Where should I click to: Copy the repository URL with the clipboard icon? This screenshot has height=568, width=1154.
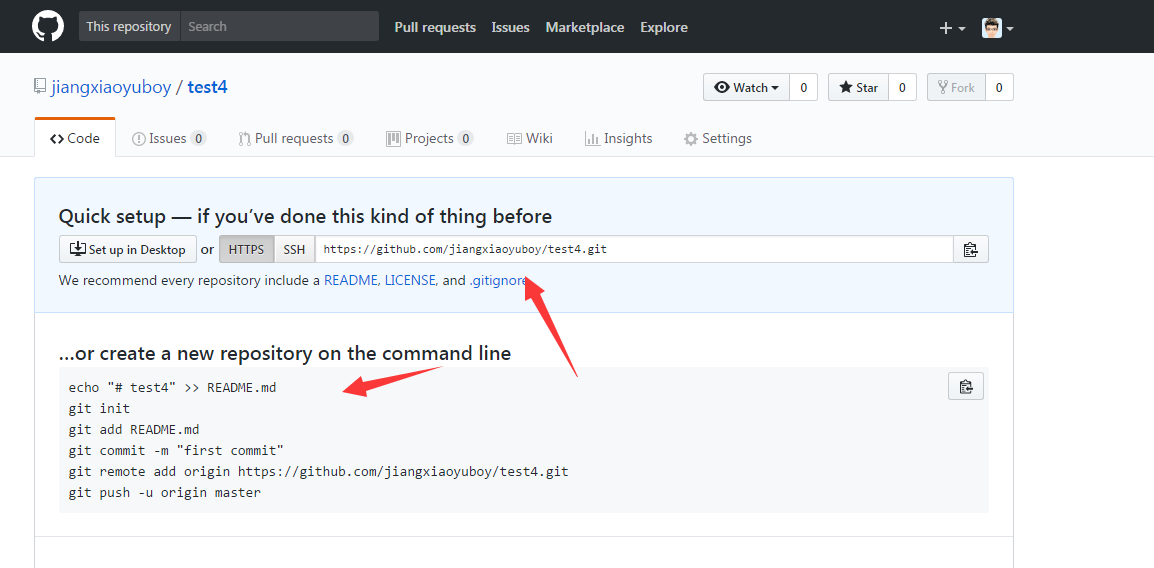971,249
